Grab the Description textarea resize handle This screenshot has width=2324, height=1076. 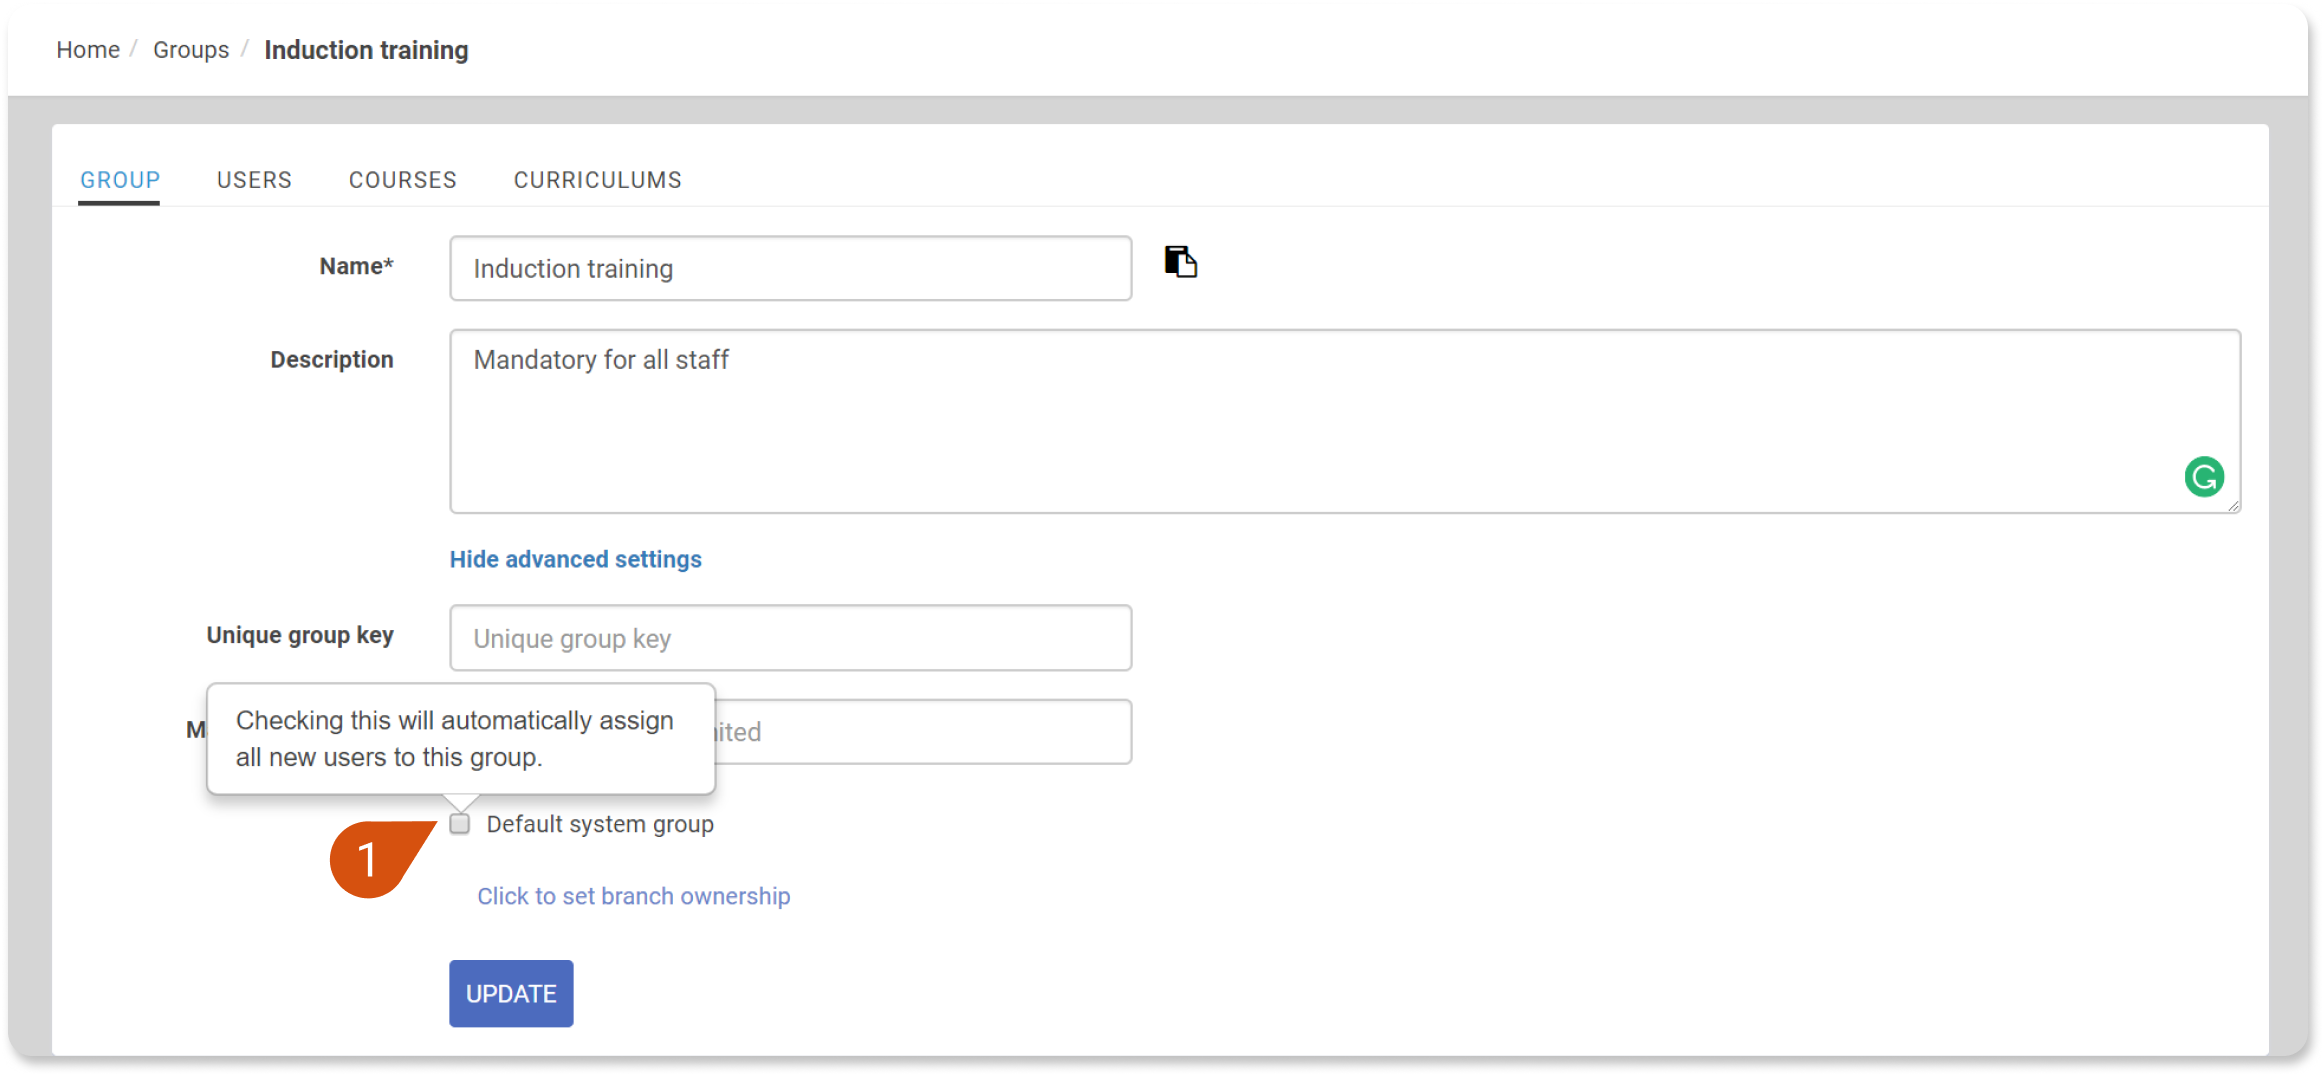(x=2232, y=506)
